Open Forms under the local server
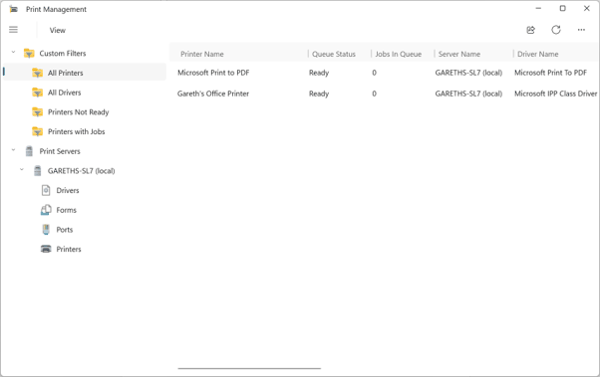This screenshot has width=600, height=377. point(67,210)
